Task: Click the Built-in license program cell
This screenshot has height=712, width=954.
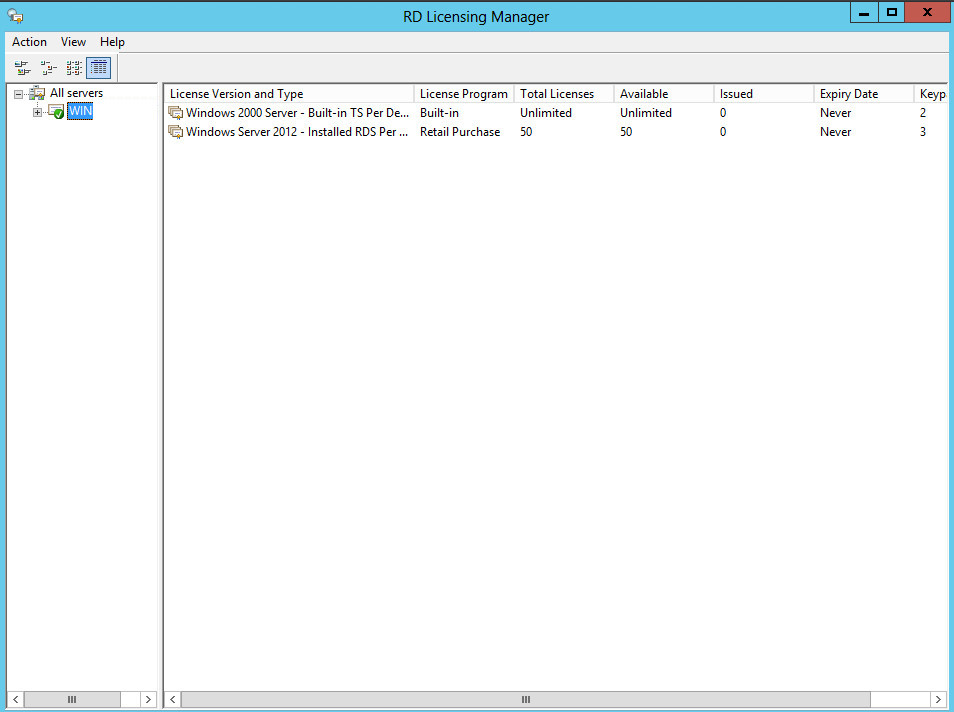Action: pyautogui.click(x=439, y=113)
